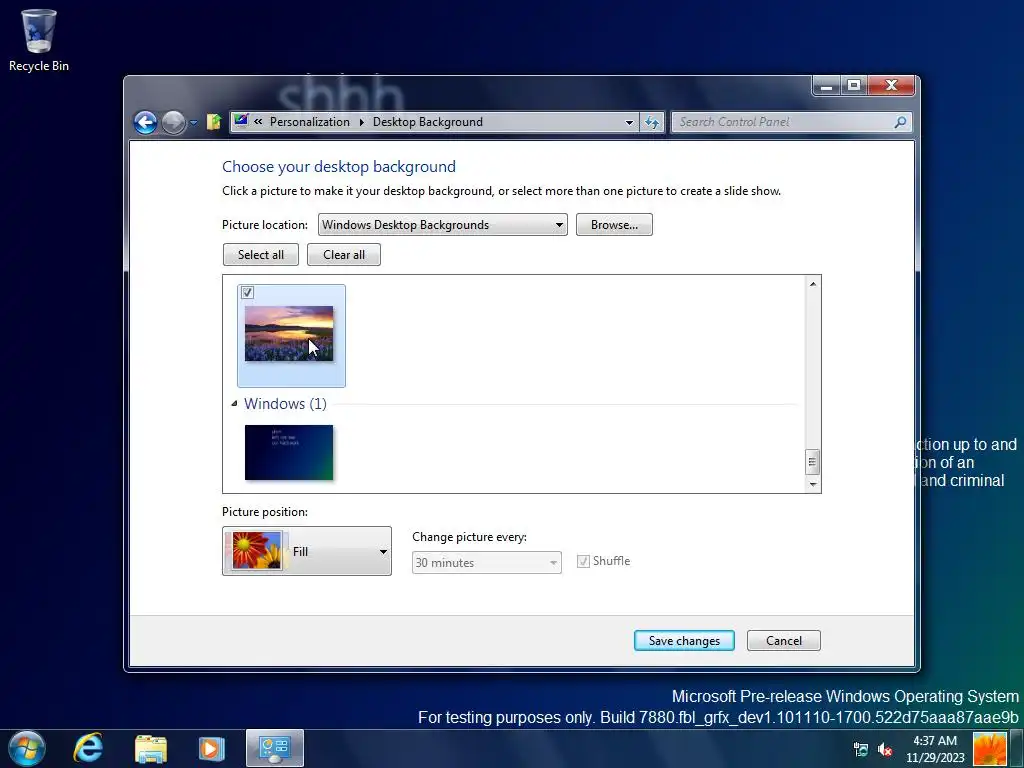Click the search magnifier icon
1024x768 pixels.
coord(901,122)
